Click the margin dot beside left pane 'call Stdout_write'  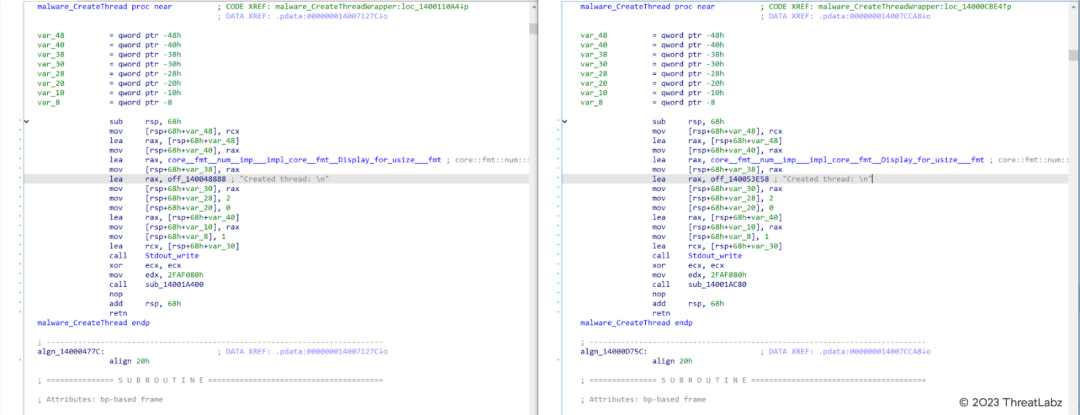pyautogui.click(x=20, y=255)
